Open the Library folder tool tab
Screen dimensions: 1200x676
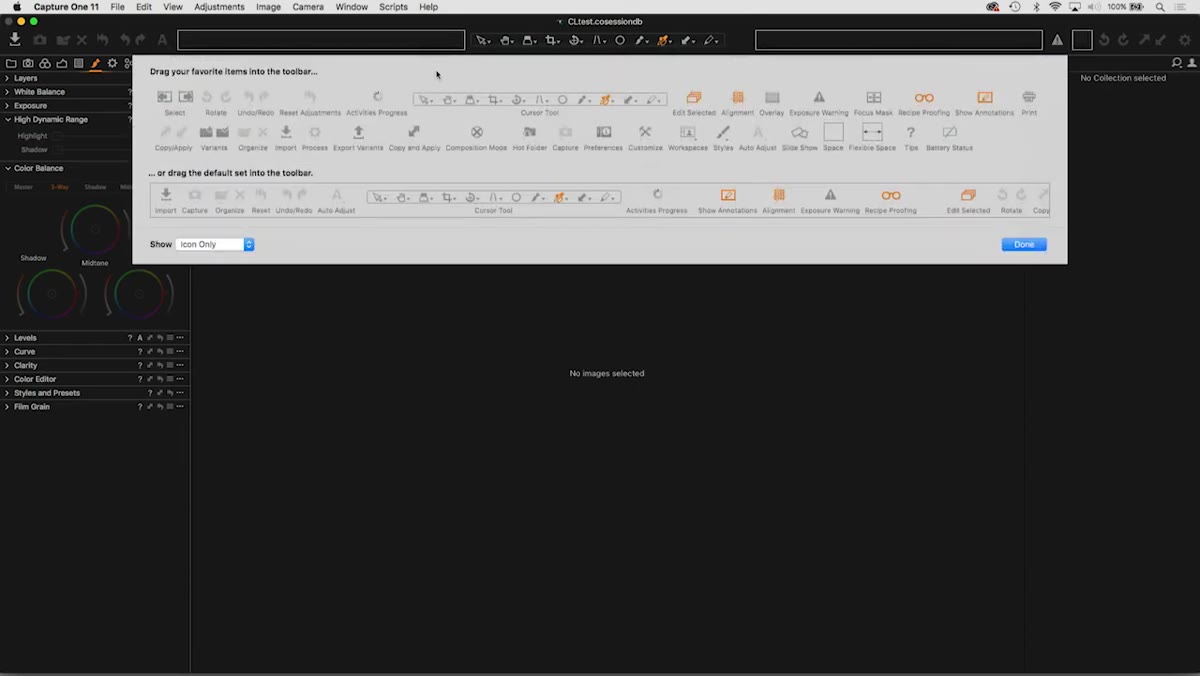coord(11,63)
